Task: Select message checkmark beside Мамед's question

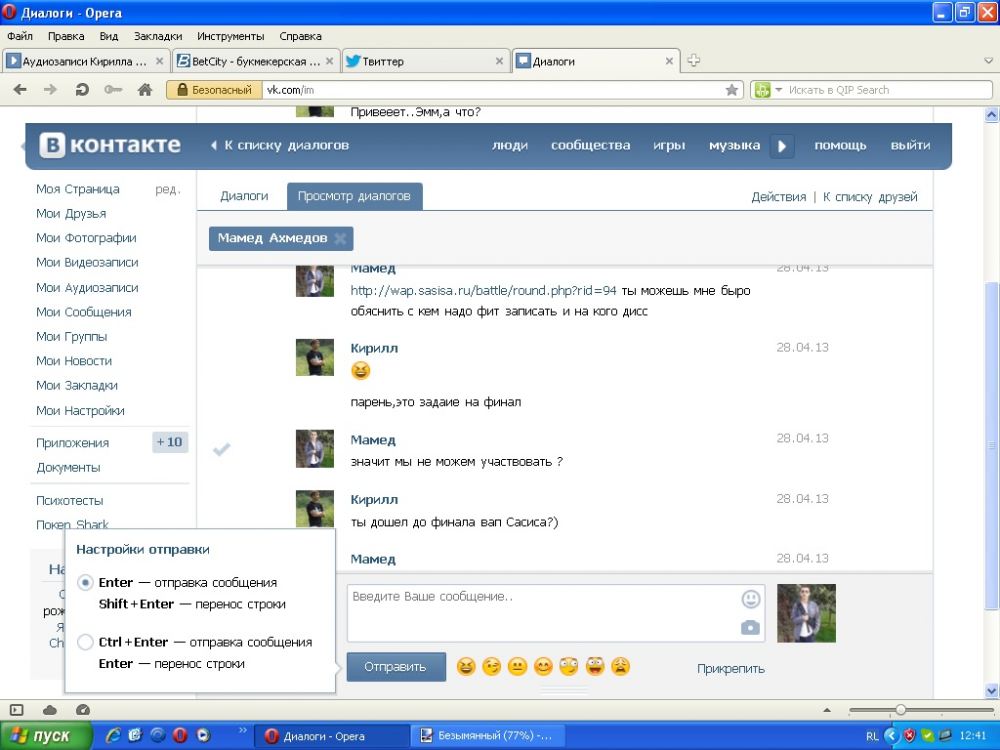Action: (x=221, y=450)
